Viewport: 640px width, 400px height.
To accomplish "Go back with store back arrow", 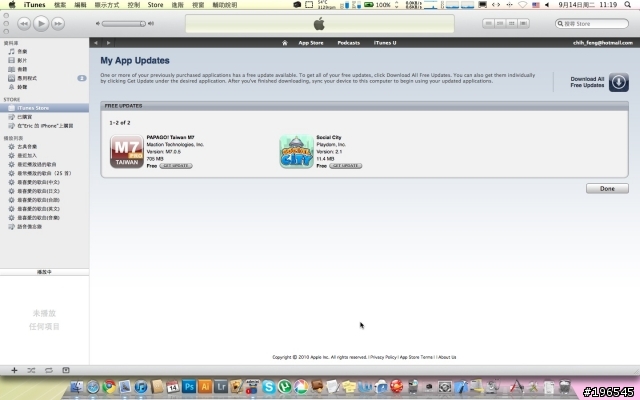I will click(96, 43).
